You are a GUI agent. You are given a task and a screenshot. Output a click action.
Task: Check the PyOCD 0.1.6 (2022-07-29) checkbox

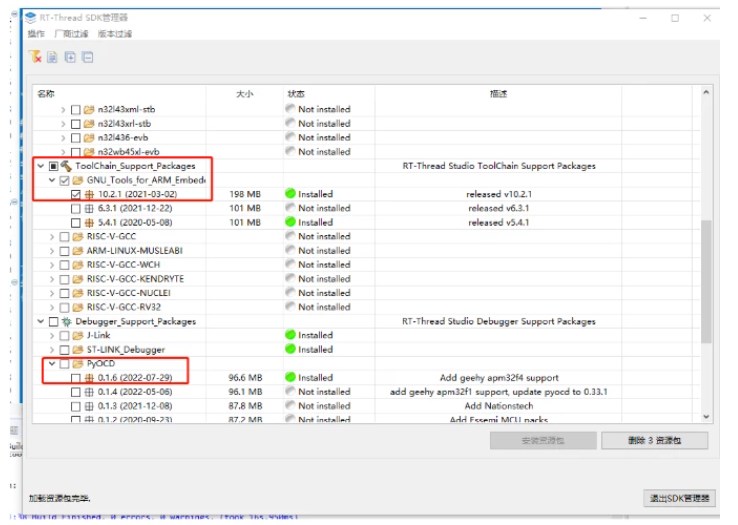(x=76, y=378)
